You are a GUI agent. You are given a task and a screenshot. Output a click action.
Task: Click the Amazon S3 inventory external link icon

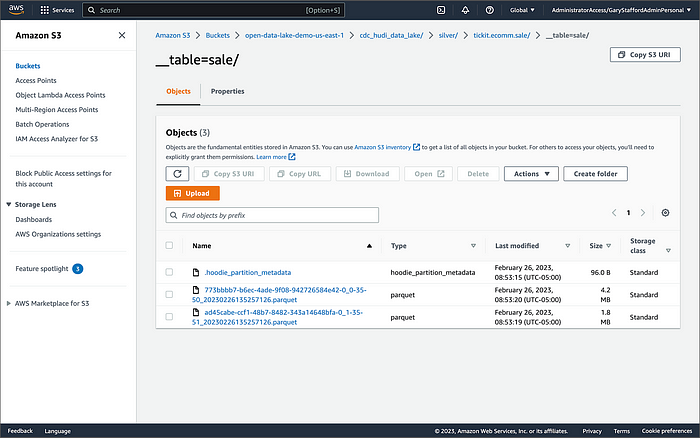click(417, 147)
